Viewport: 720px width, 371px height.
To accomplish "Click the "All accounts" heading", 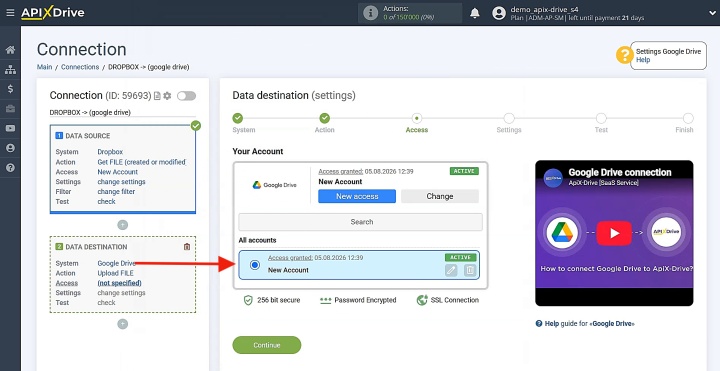I will click(258, 240).
